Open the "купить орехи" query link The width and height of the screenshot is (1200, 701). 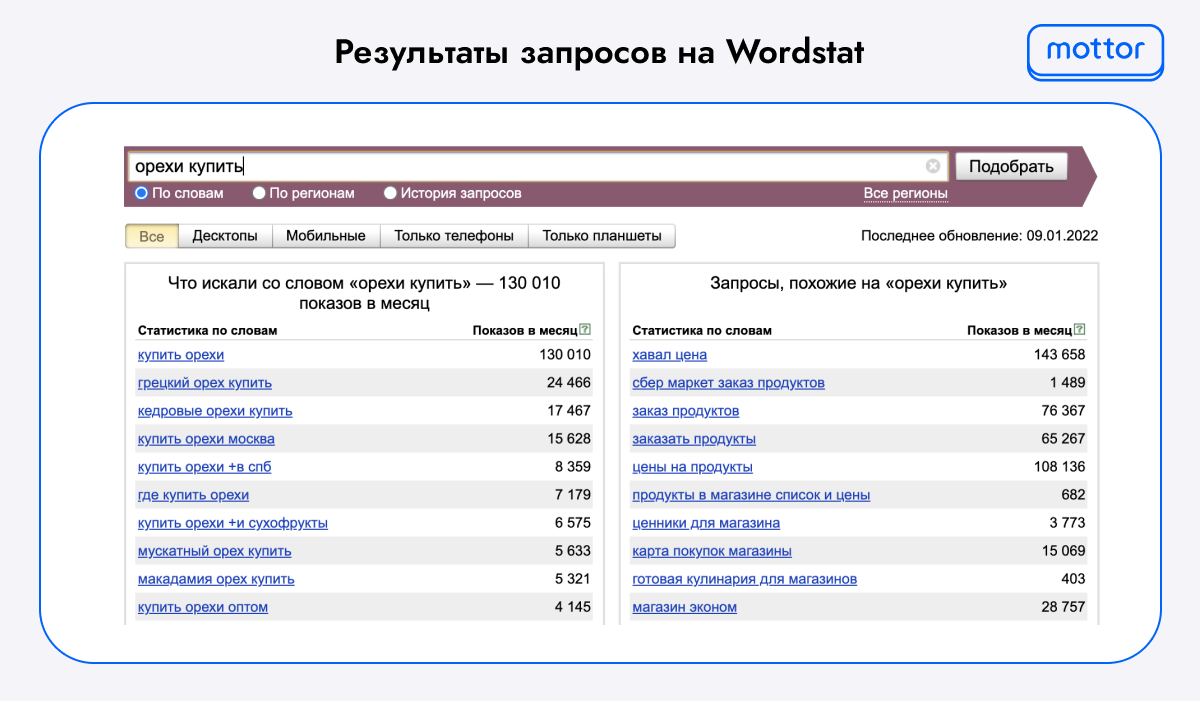point(181,355)
